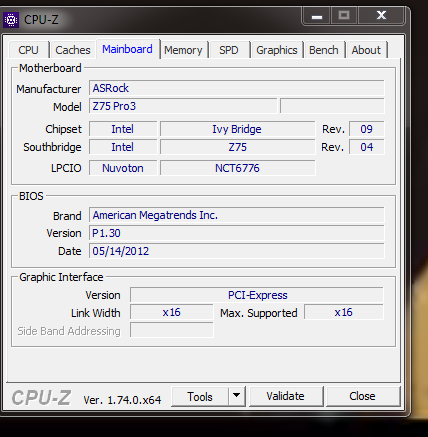Click the Model field showing Z75 Pro3
Screen dimensions: 428x437
[183, 106]
